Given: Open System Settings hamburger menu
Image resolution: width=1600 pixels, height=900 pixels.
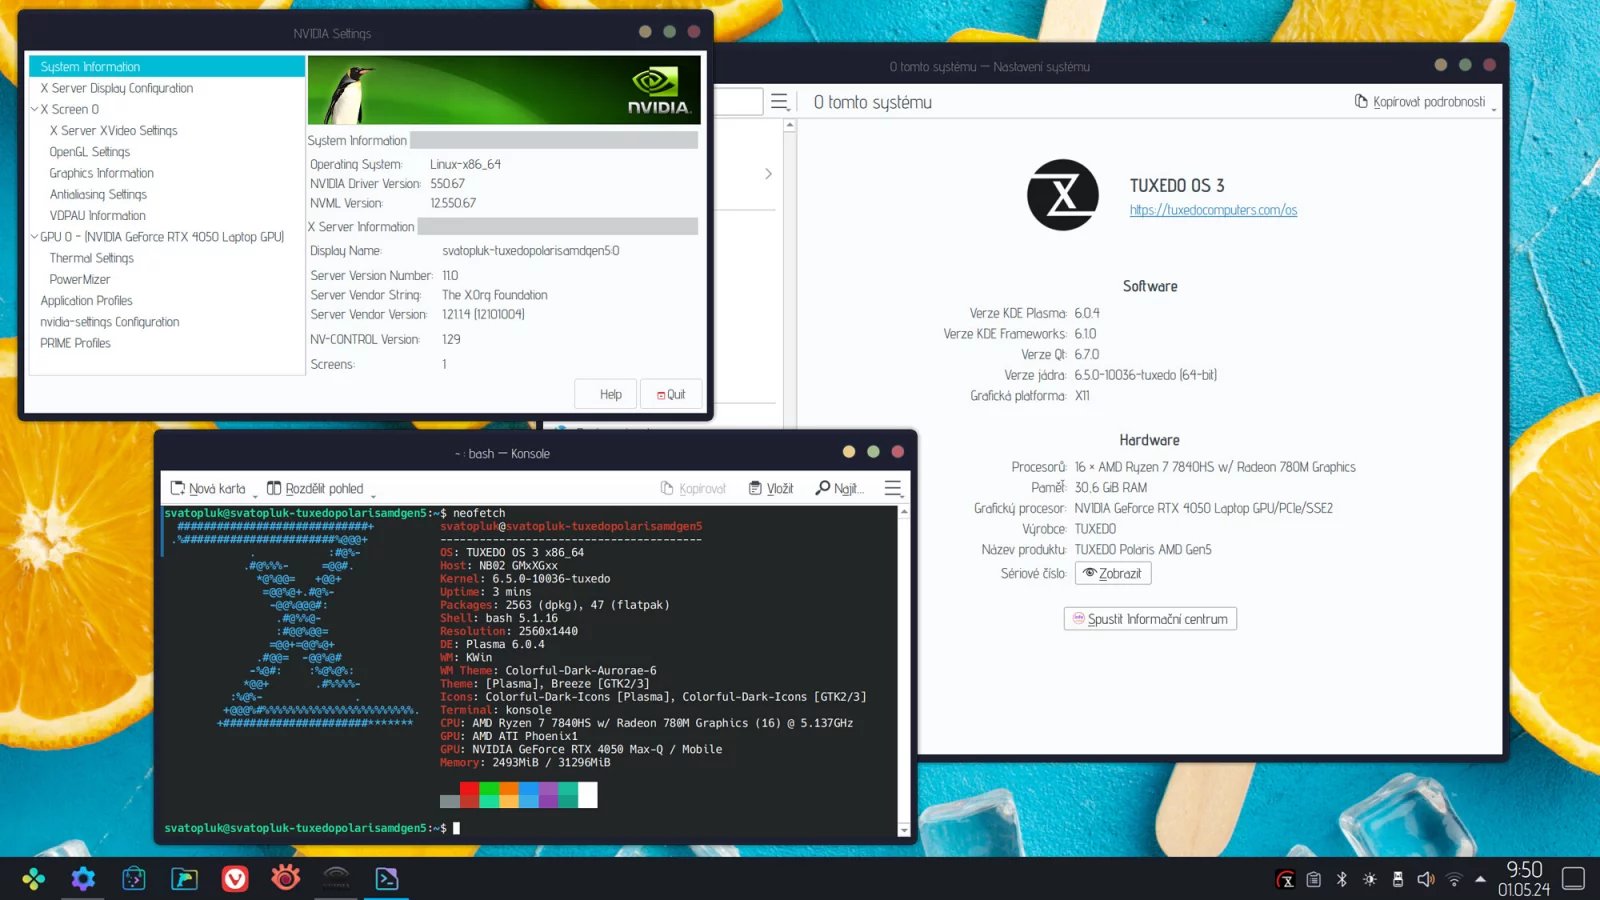Looking at the screenshot, I should [x=780, y=101].
